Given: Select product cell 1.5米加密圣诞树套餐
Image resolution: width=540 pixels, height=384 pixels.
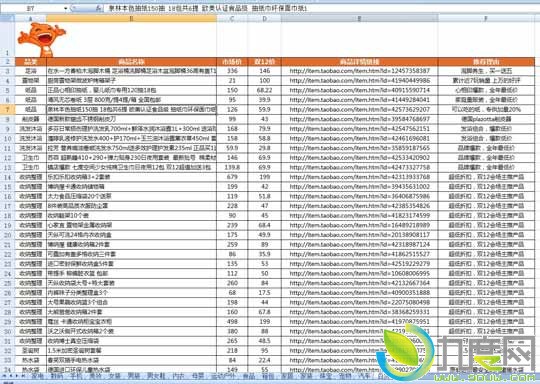Looking at the screenshot, I should click(x=132, y=351).
